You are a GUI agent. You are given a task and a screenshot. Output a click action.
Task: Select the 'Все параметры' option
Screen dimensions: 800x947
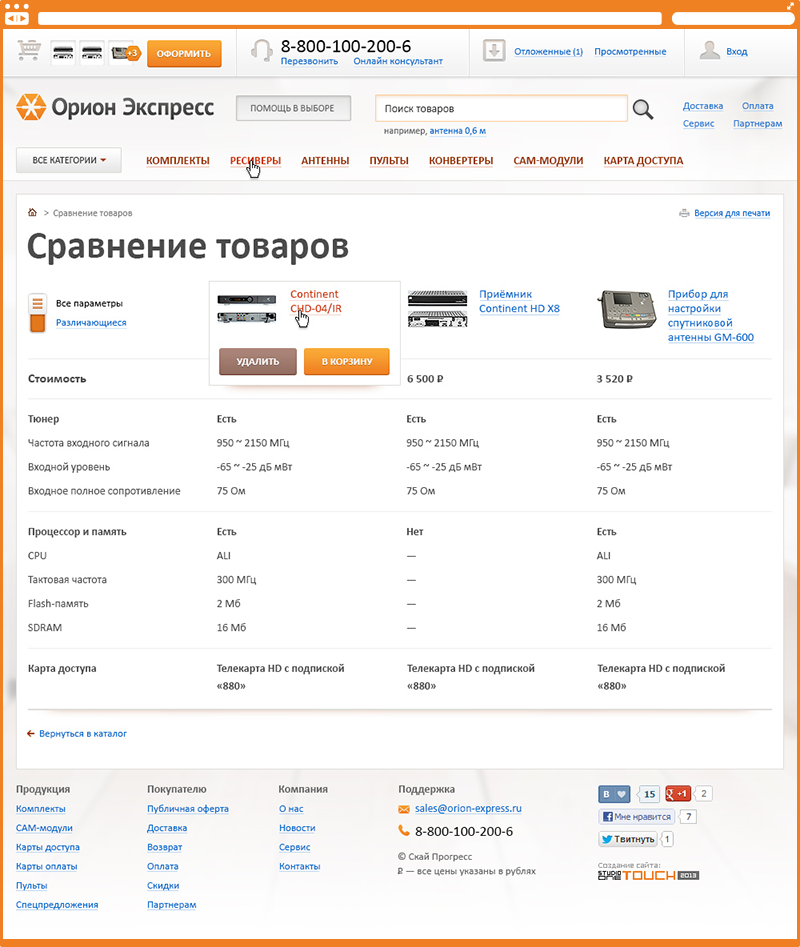pos(89,303)
